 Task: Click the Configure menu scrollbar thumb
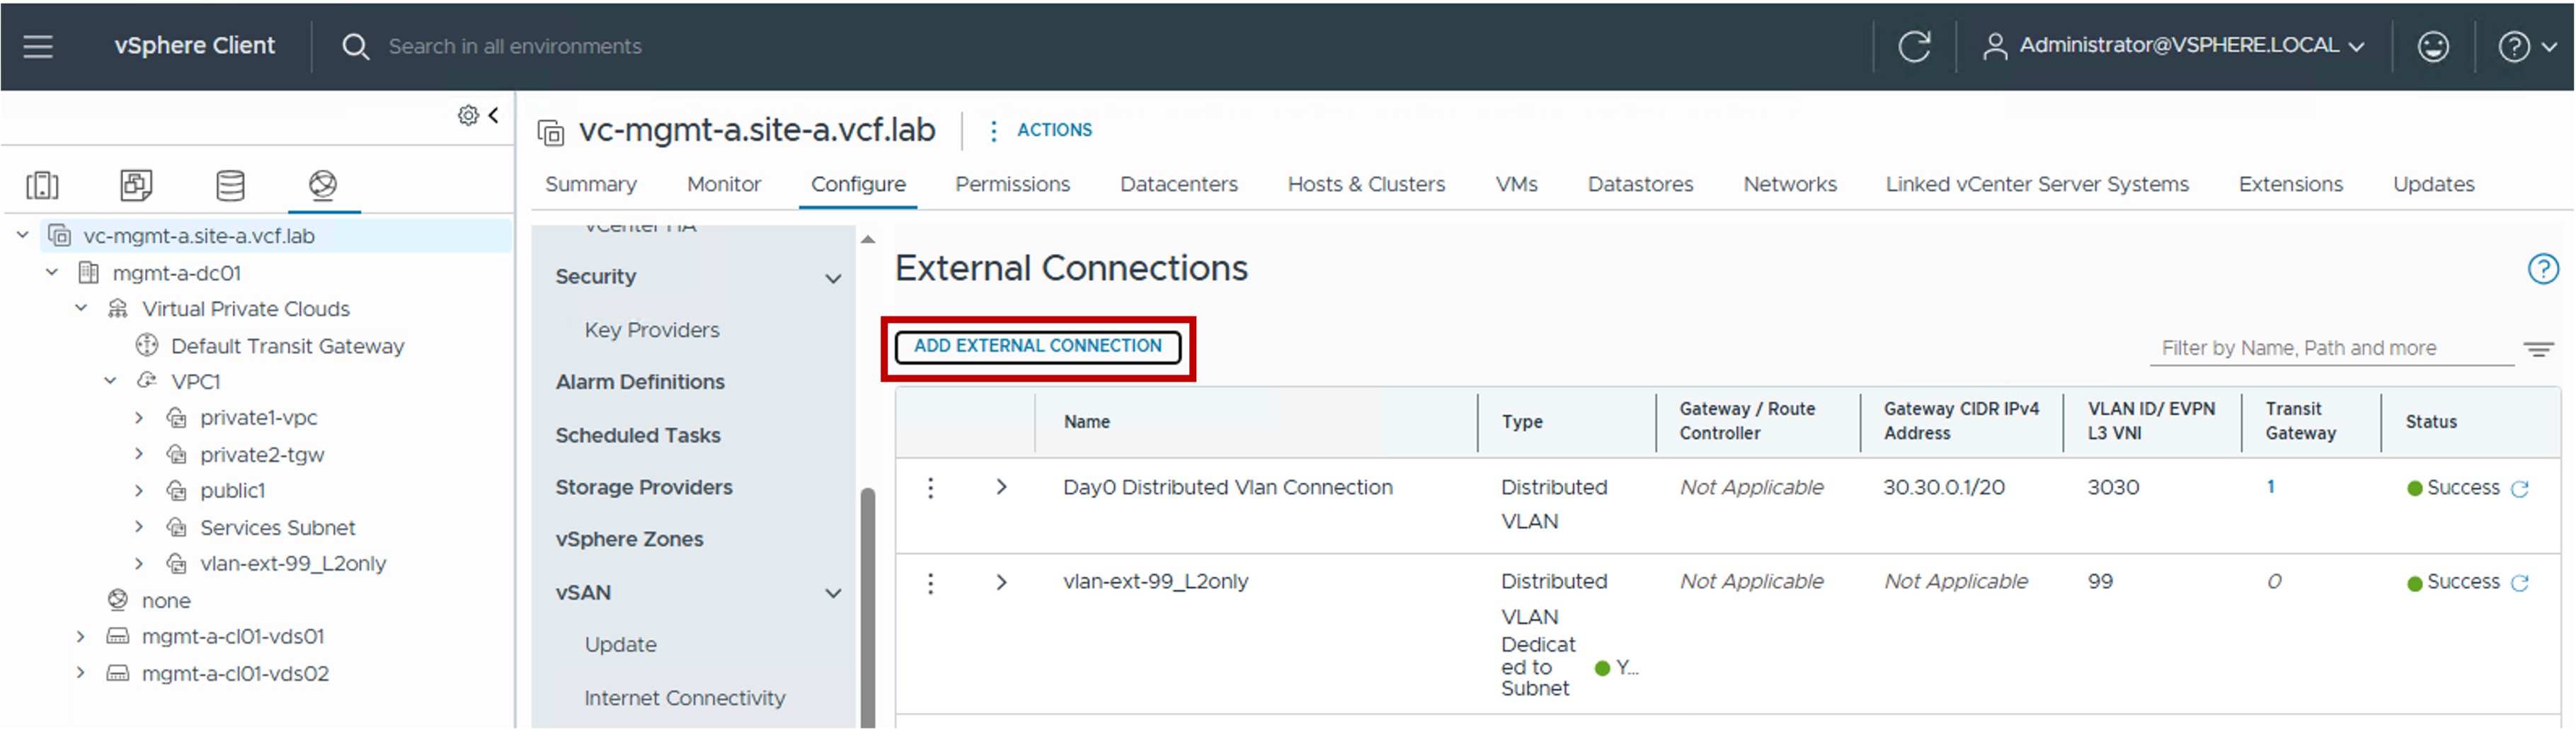point(867,608)
